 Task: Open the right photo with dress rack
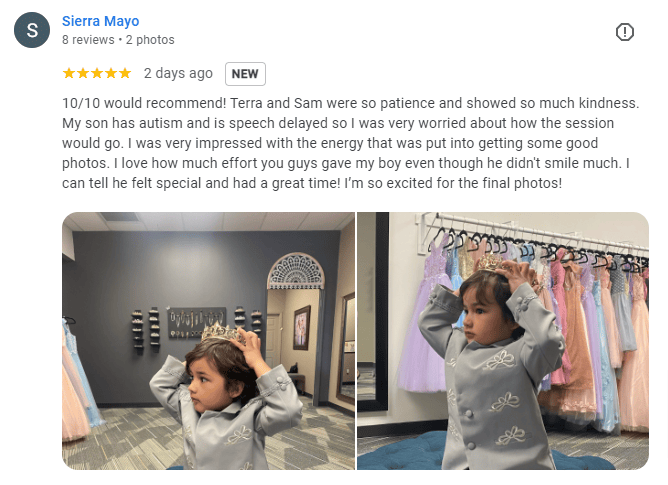pyautogui.click(x=503, y=341)
